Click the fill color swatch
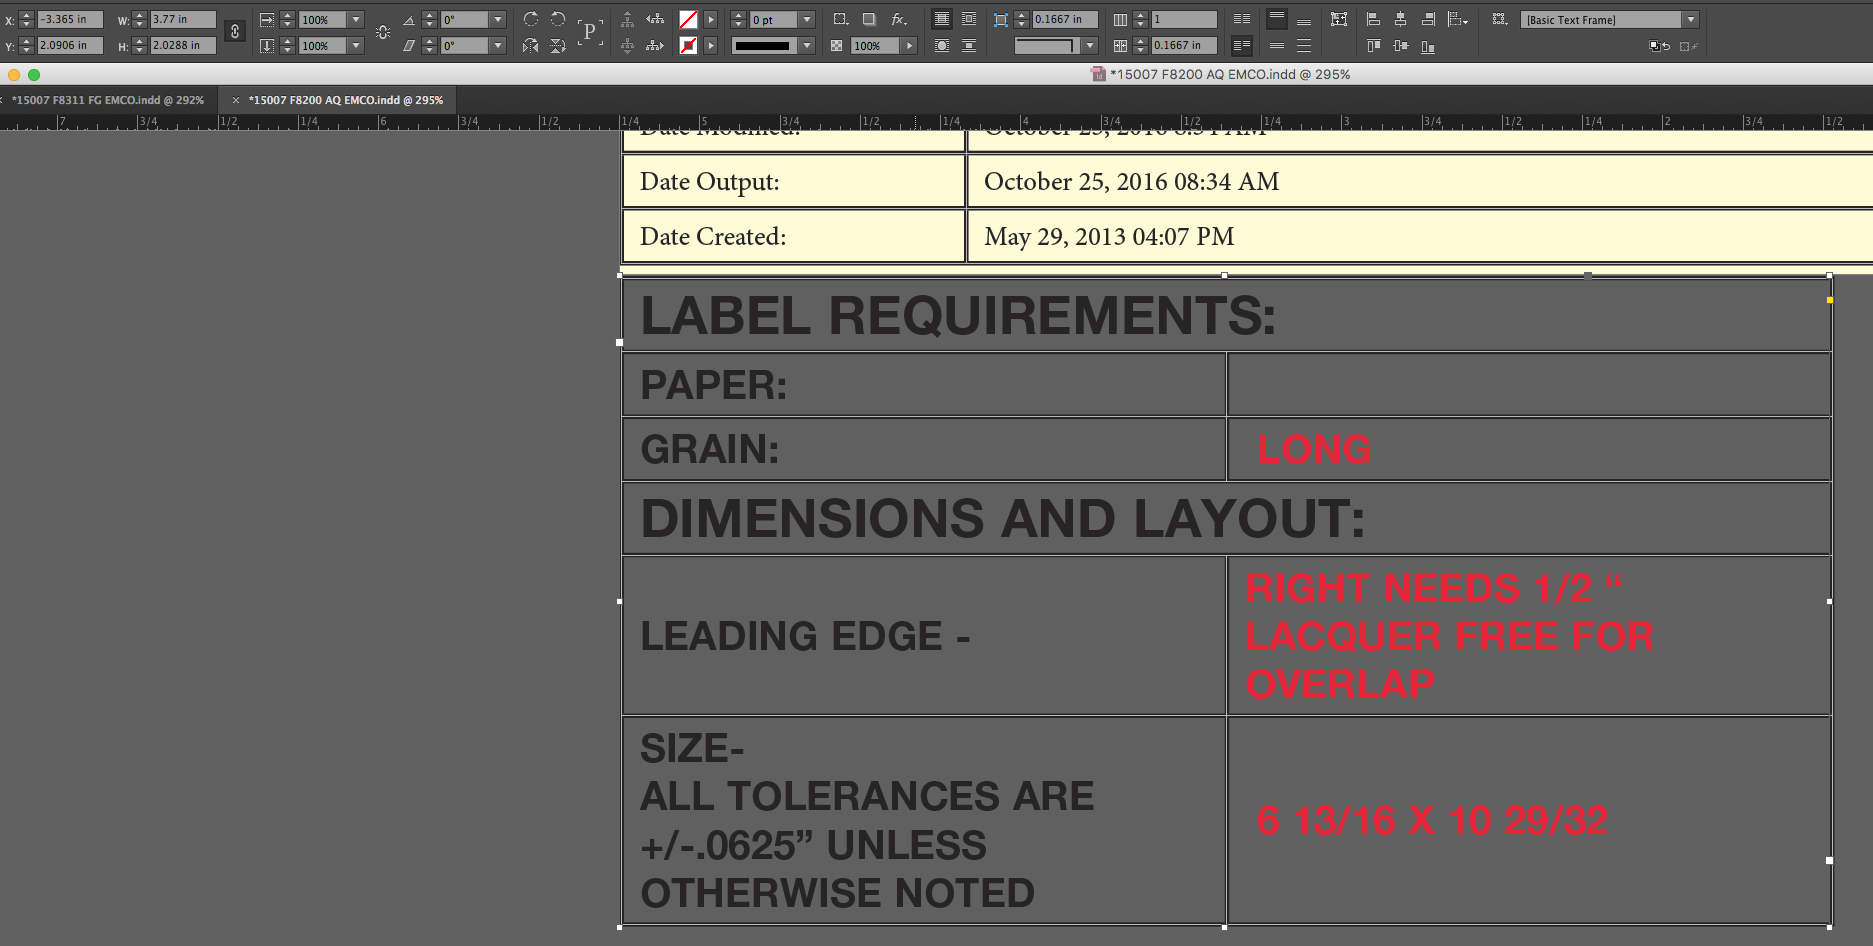This screenshot has width=1873, height=946. tap(688, 19)
